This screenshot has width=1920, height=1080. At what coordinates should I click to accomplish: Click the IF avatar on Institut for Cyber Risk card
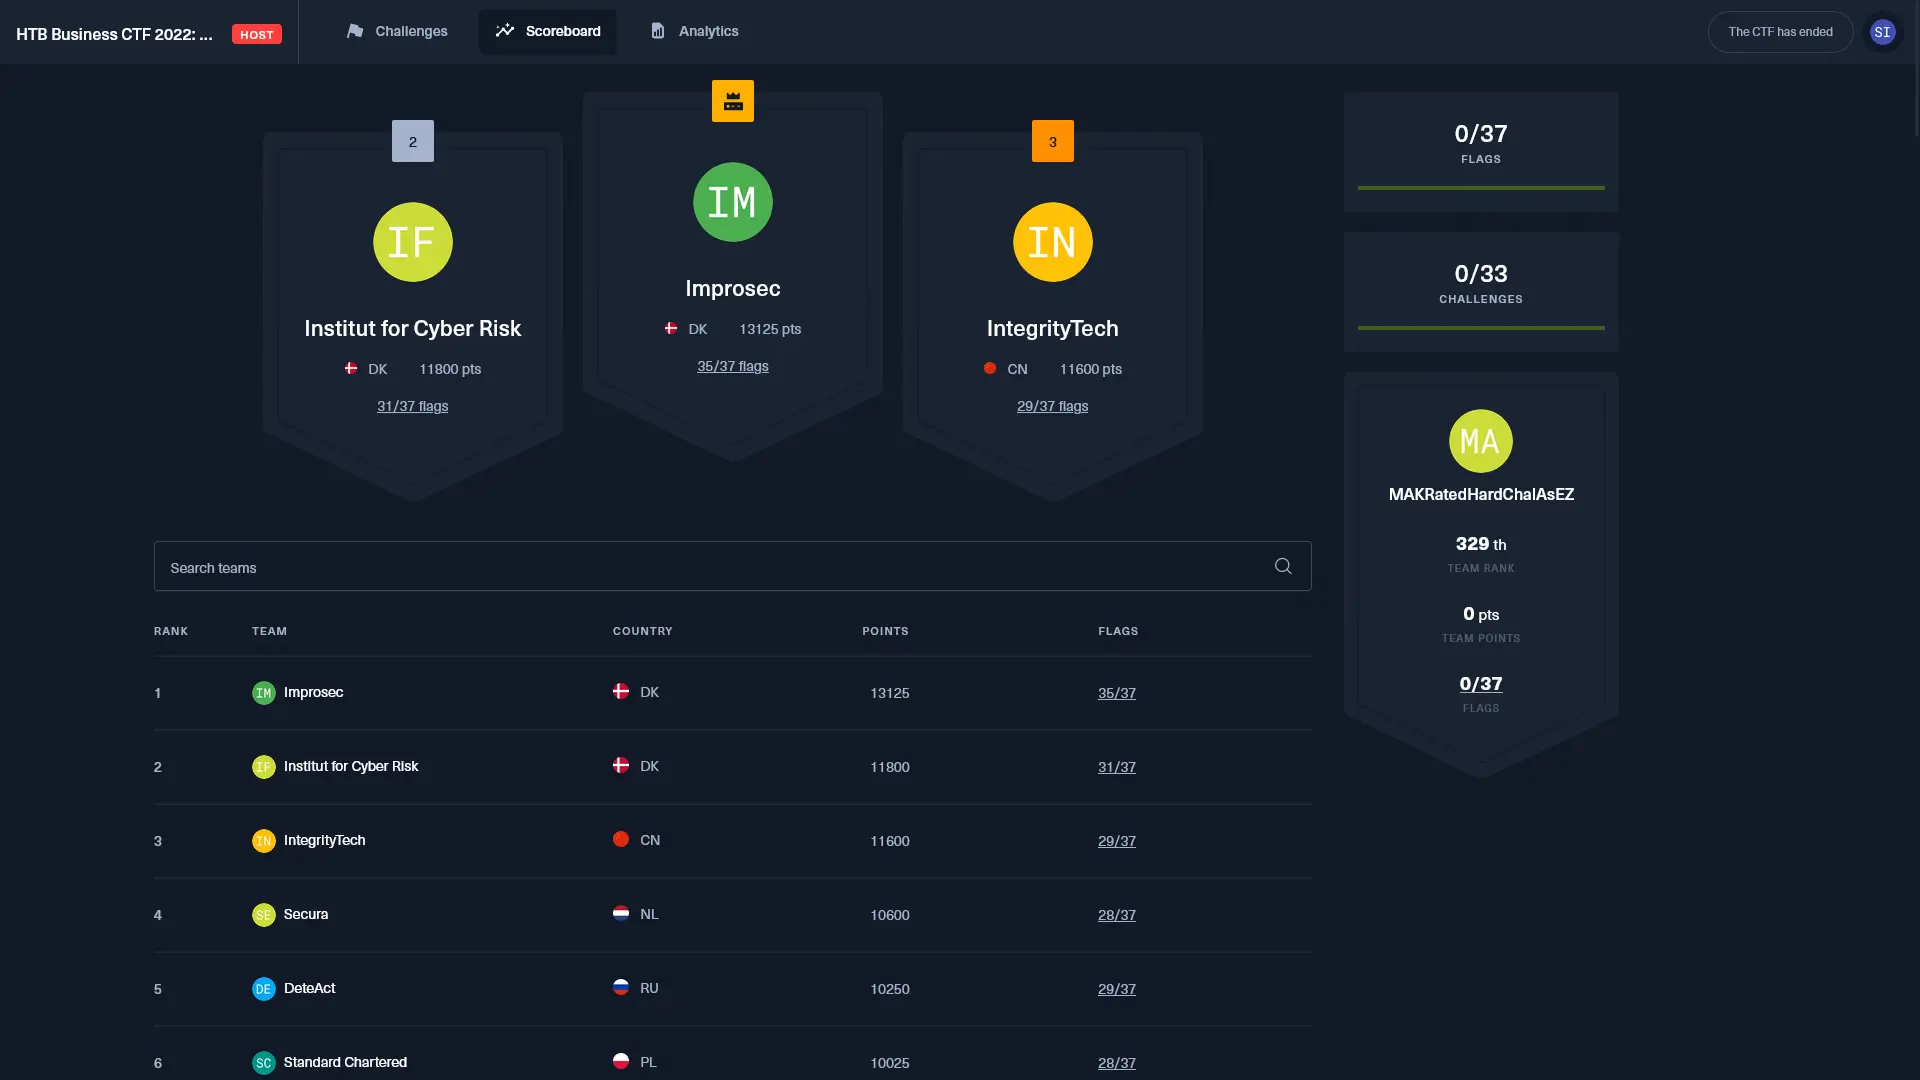click(x=413, y=241)
